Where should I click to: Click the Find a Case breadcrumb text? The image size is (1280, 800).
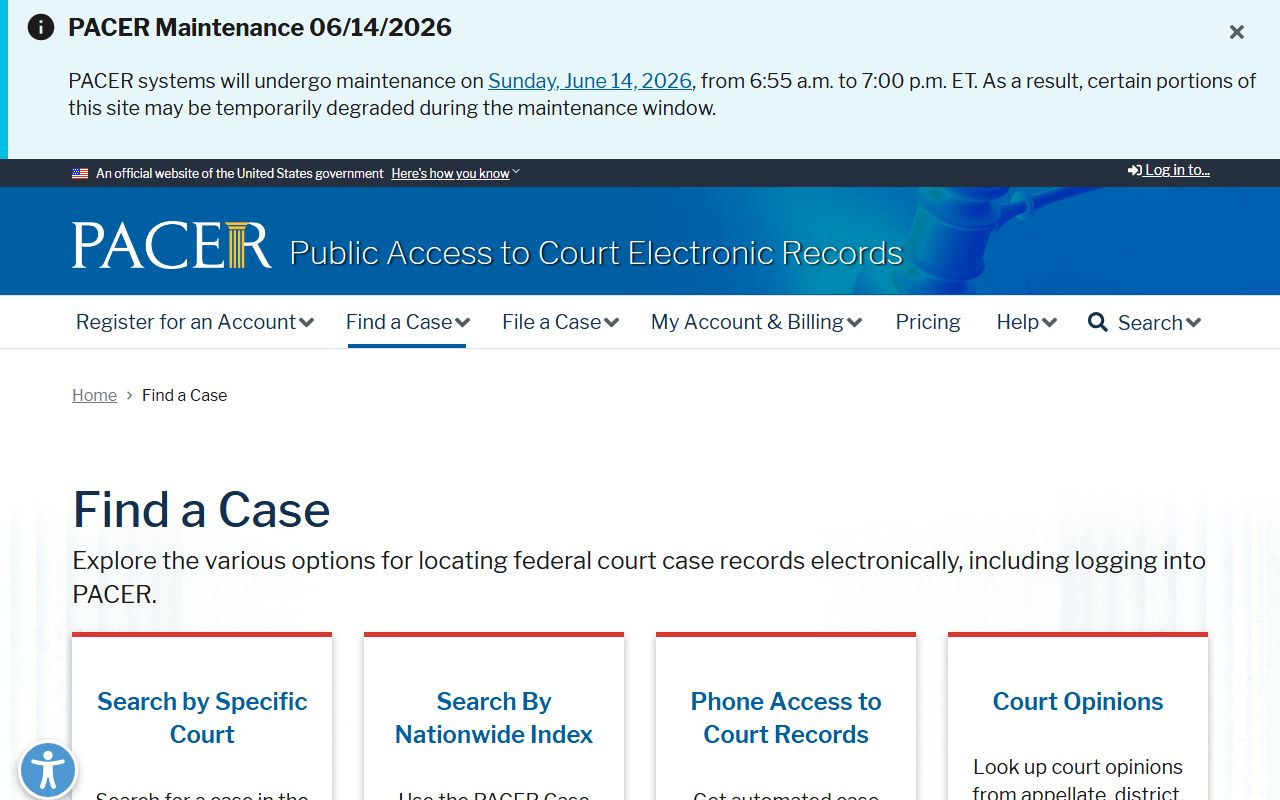184,395
